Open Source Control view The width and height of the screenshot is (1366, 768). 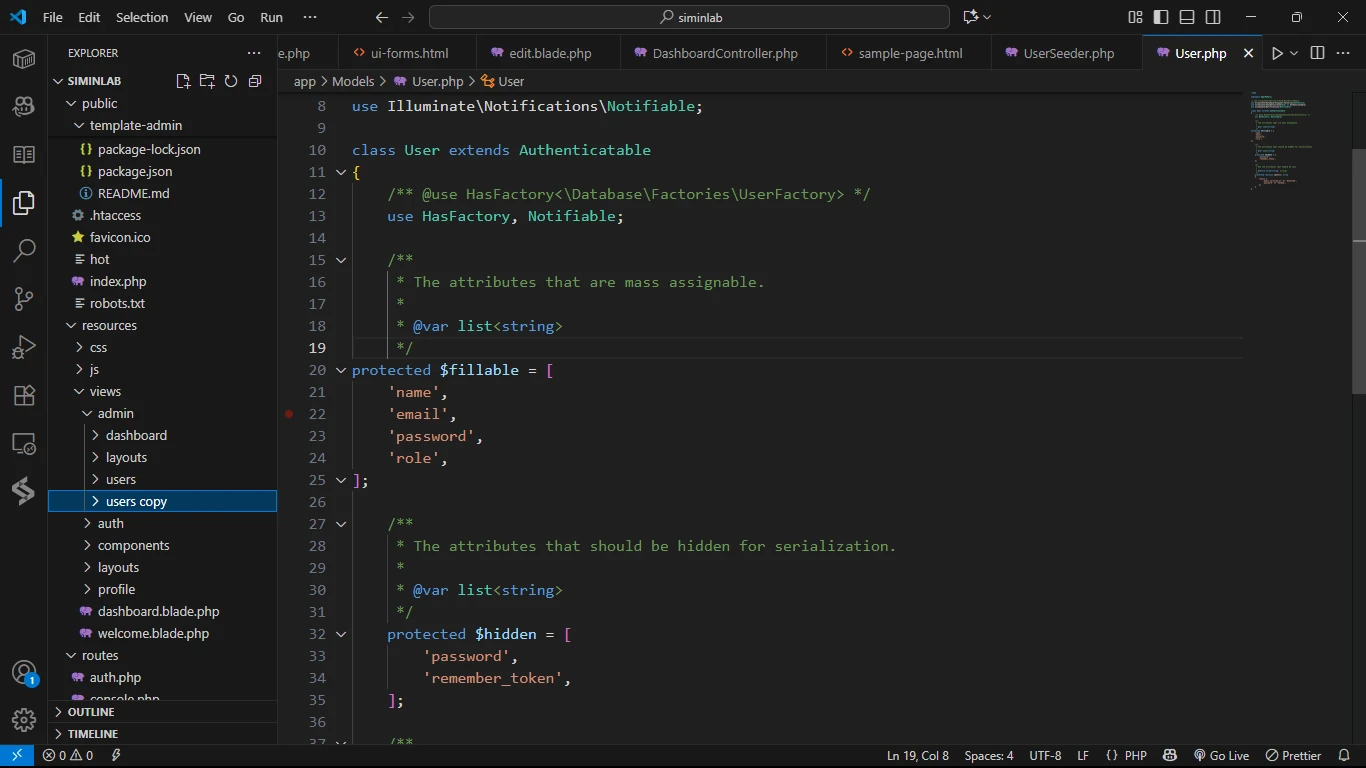pyautogui.click(x=24, y=299)
